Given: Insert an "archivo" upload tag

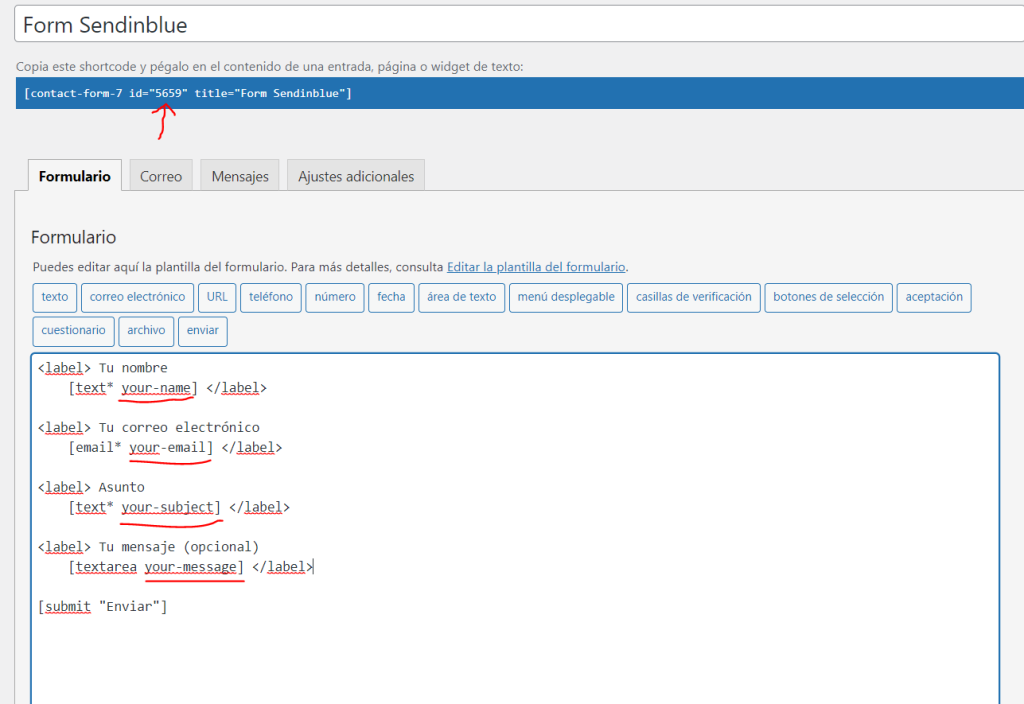Looking at the screenshot, I should point(146,330).
